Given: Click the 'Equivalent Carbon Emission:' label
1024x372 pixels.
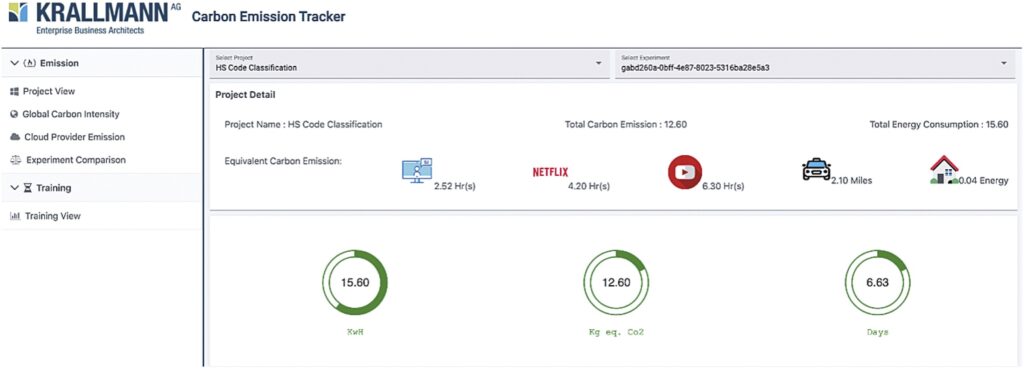Looking at the screenshot, I should (x=283, y=161).
